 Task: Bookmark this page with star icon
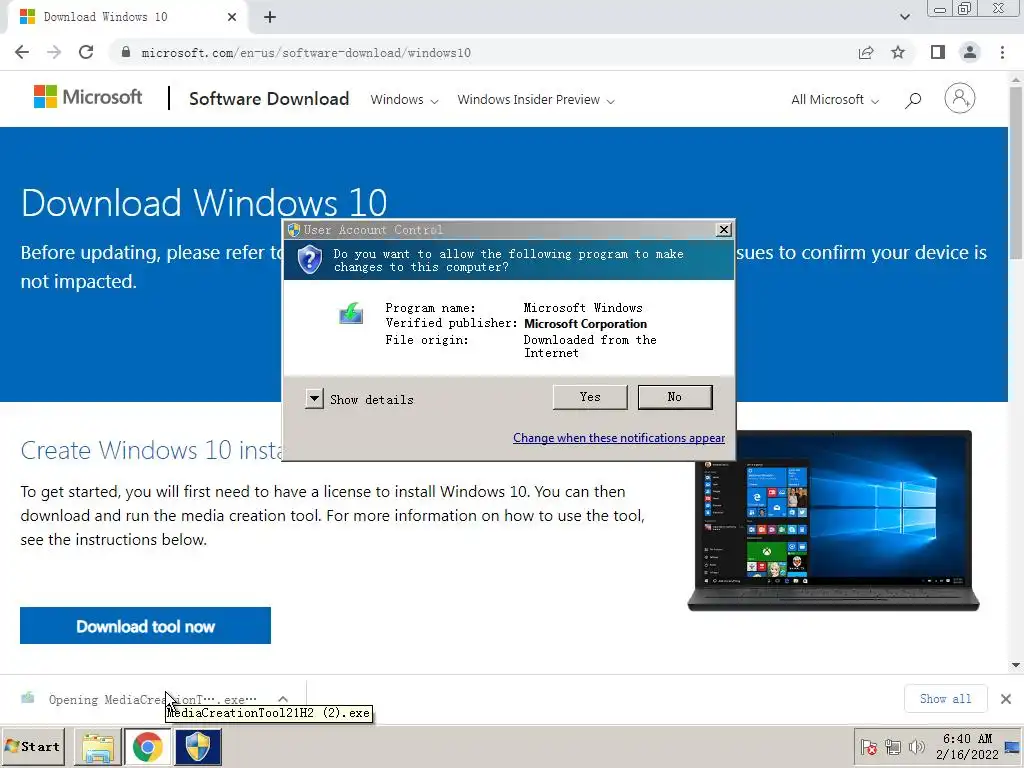coord(898,52)
